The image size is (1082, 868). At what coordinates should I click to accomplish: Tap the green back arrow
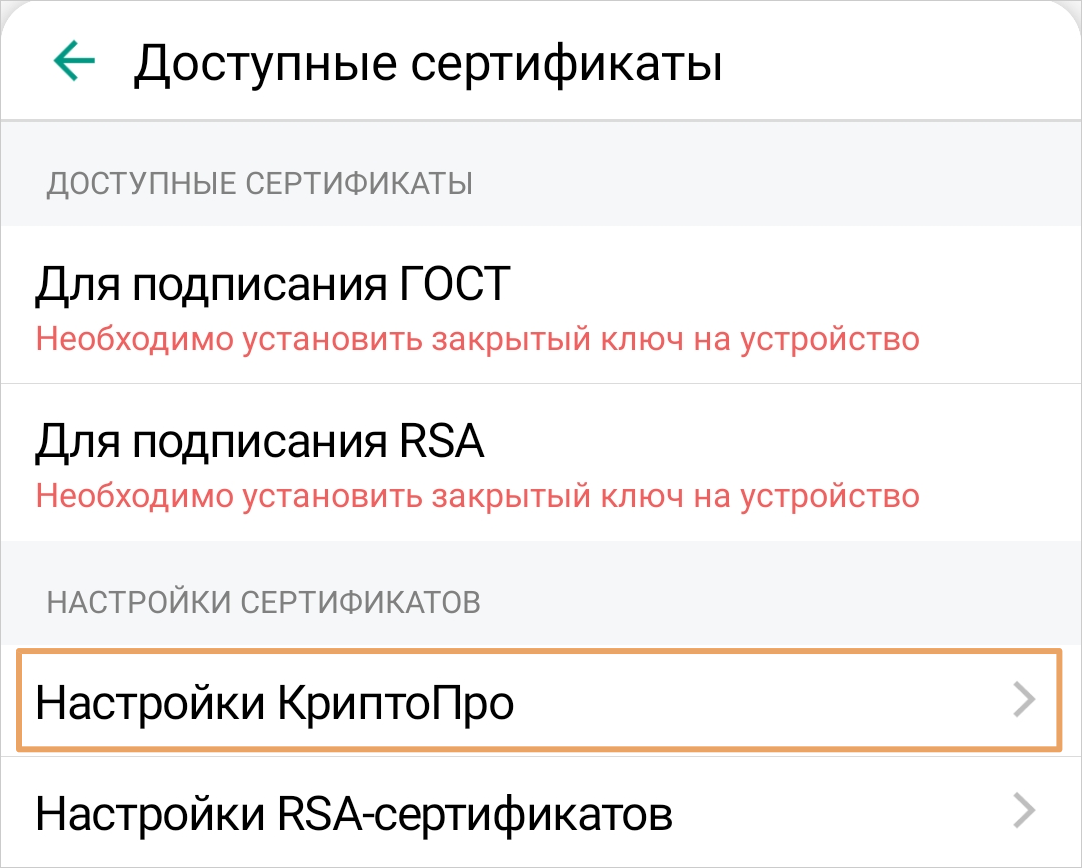click(x=74, y=62)
